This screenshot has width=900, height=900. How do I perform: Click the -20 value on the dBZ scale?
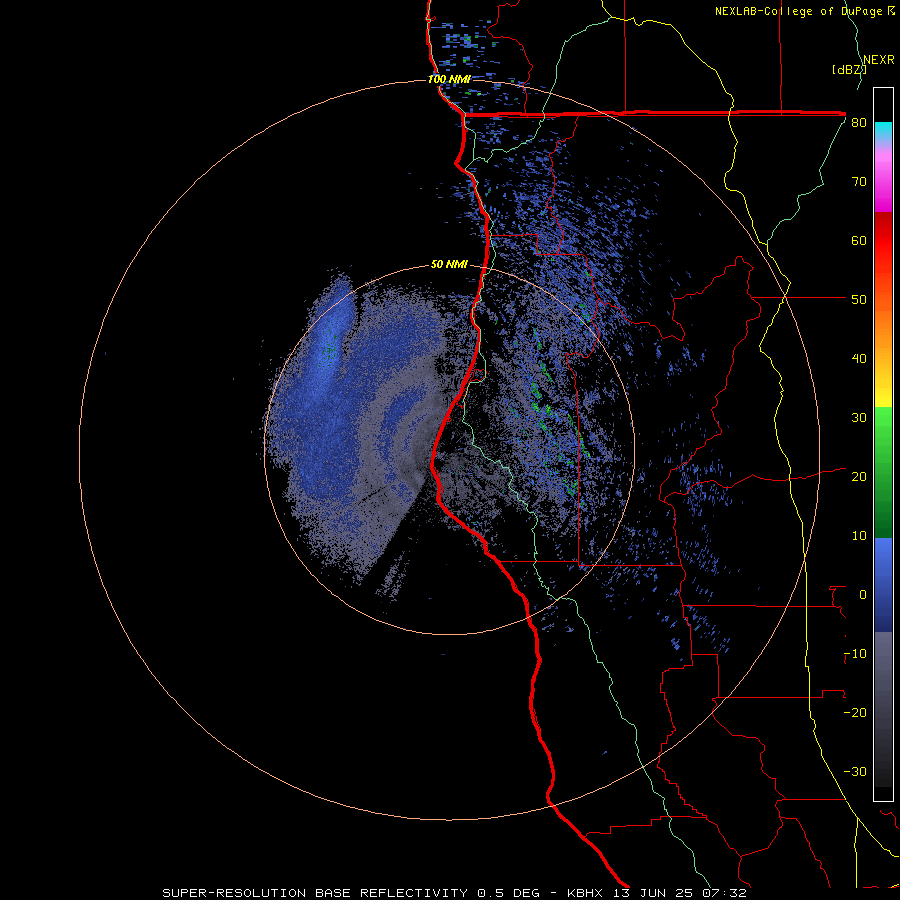855,713
